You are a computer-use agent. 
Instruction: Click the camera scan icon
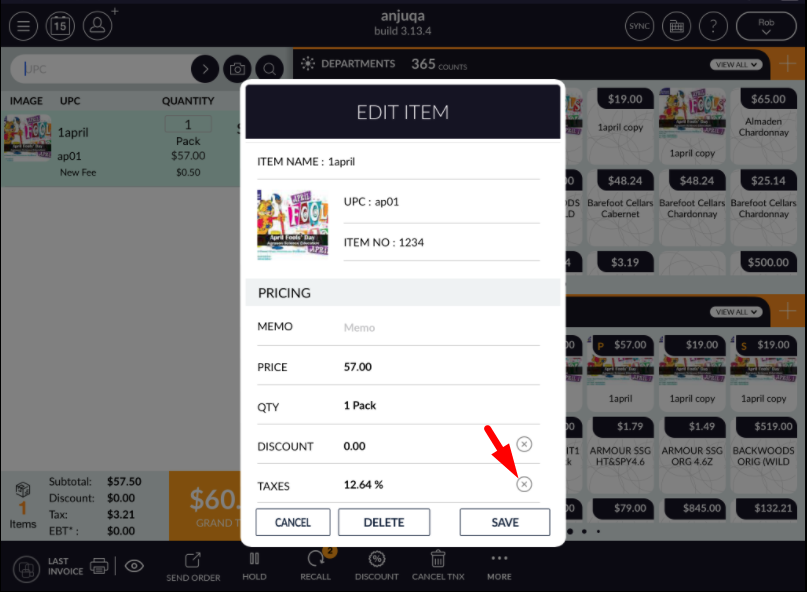pyautogui.click(x=237, y=68)
